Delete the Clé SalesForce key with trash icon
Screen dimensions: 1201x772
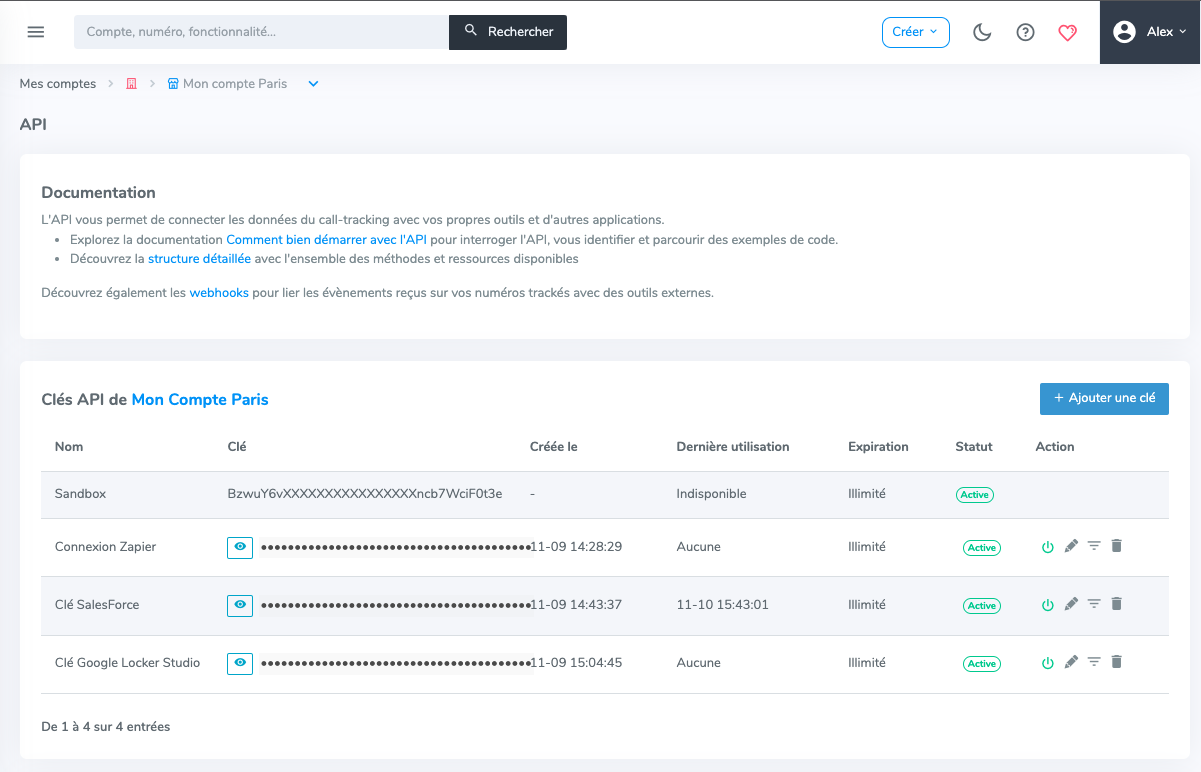coord(1117,604)
